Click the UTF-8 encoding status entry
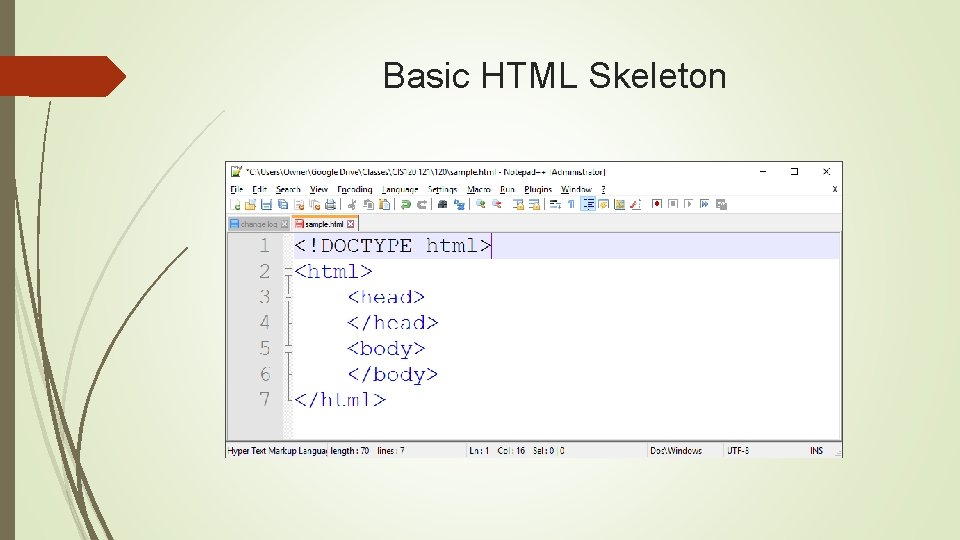The image size is (960, 540). click(x=738, y=451)
